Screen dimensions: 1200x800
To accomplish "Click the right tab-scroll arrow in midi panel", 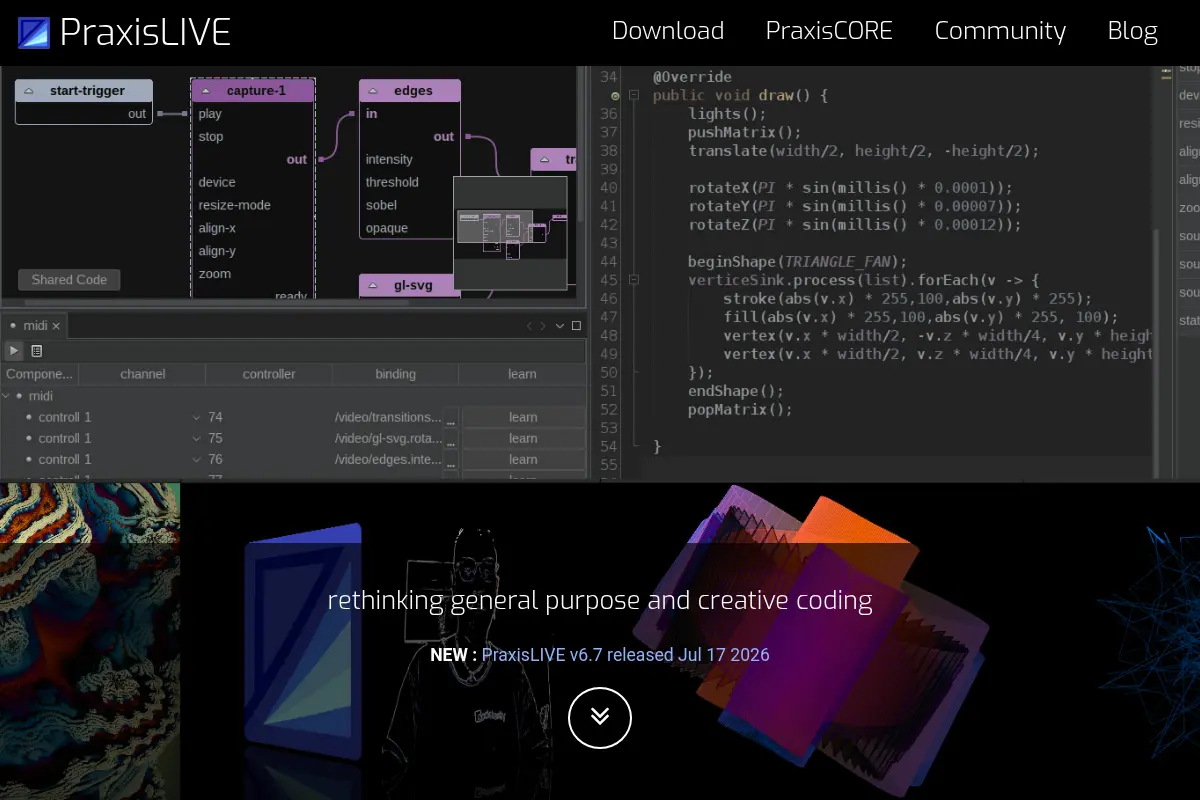I will click(x=543, y=326).
